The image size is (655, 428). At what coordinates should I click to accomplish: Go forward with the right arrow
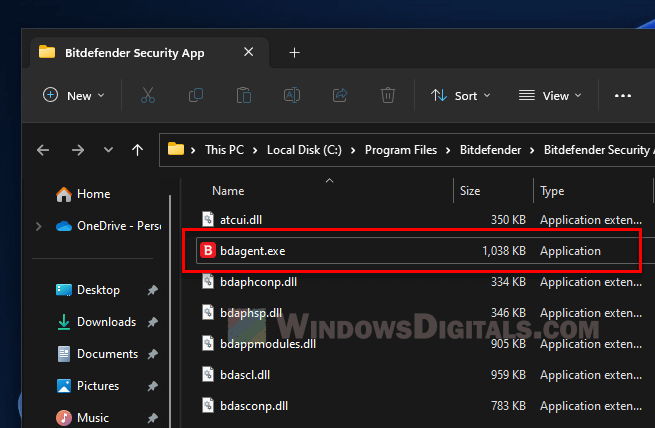[78, 150]
